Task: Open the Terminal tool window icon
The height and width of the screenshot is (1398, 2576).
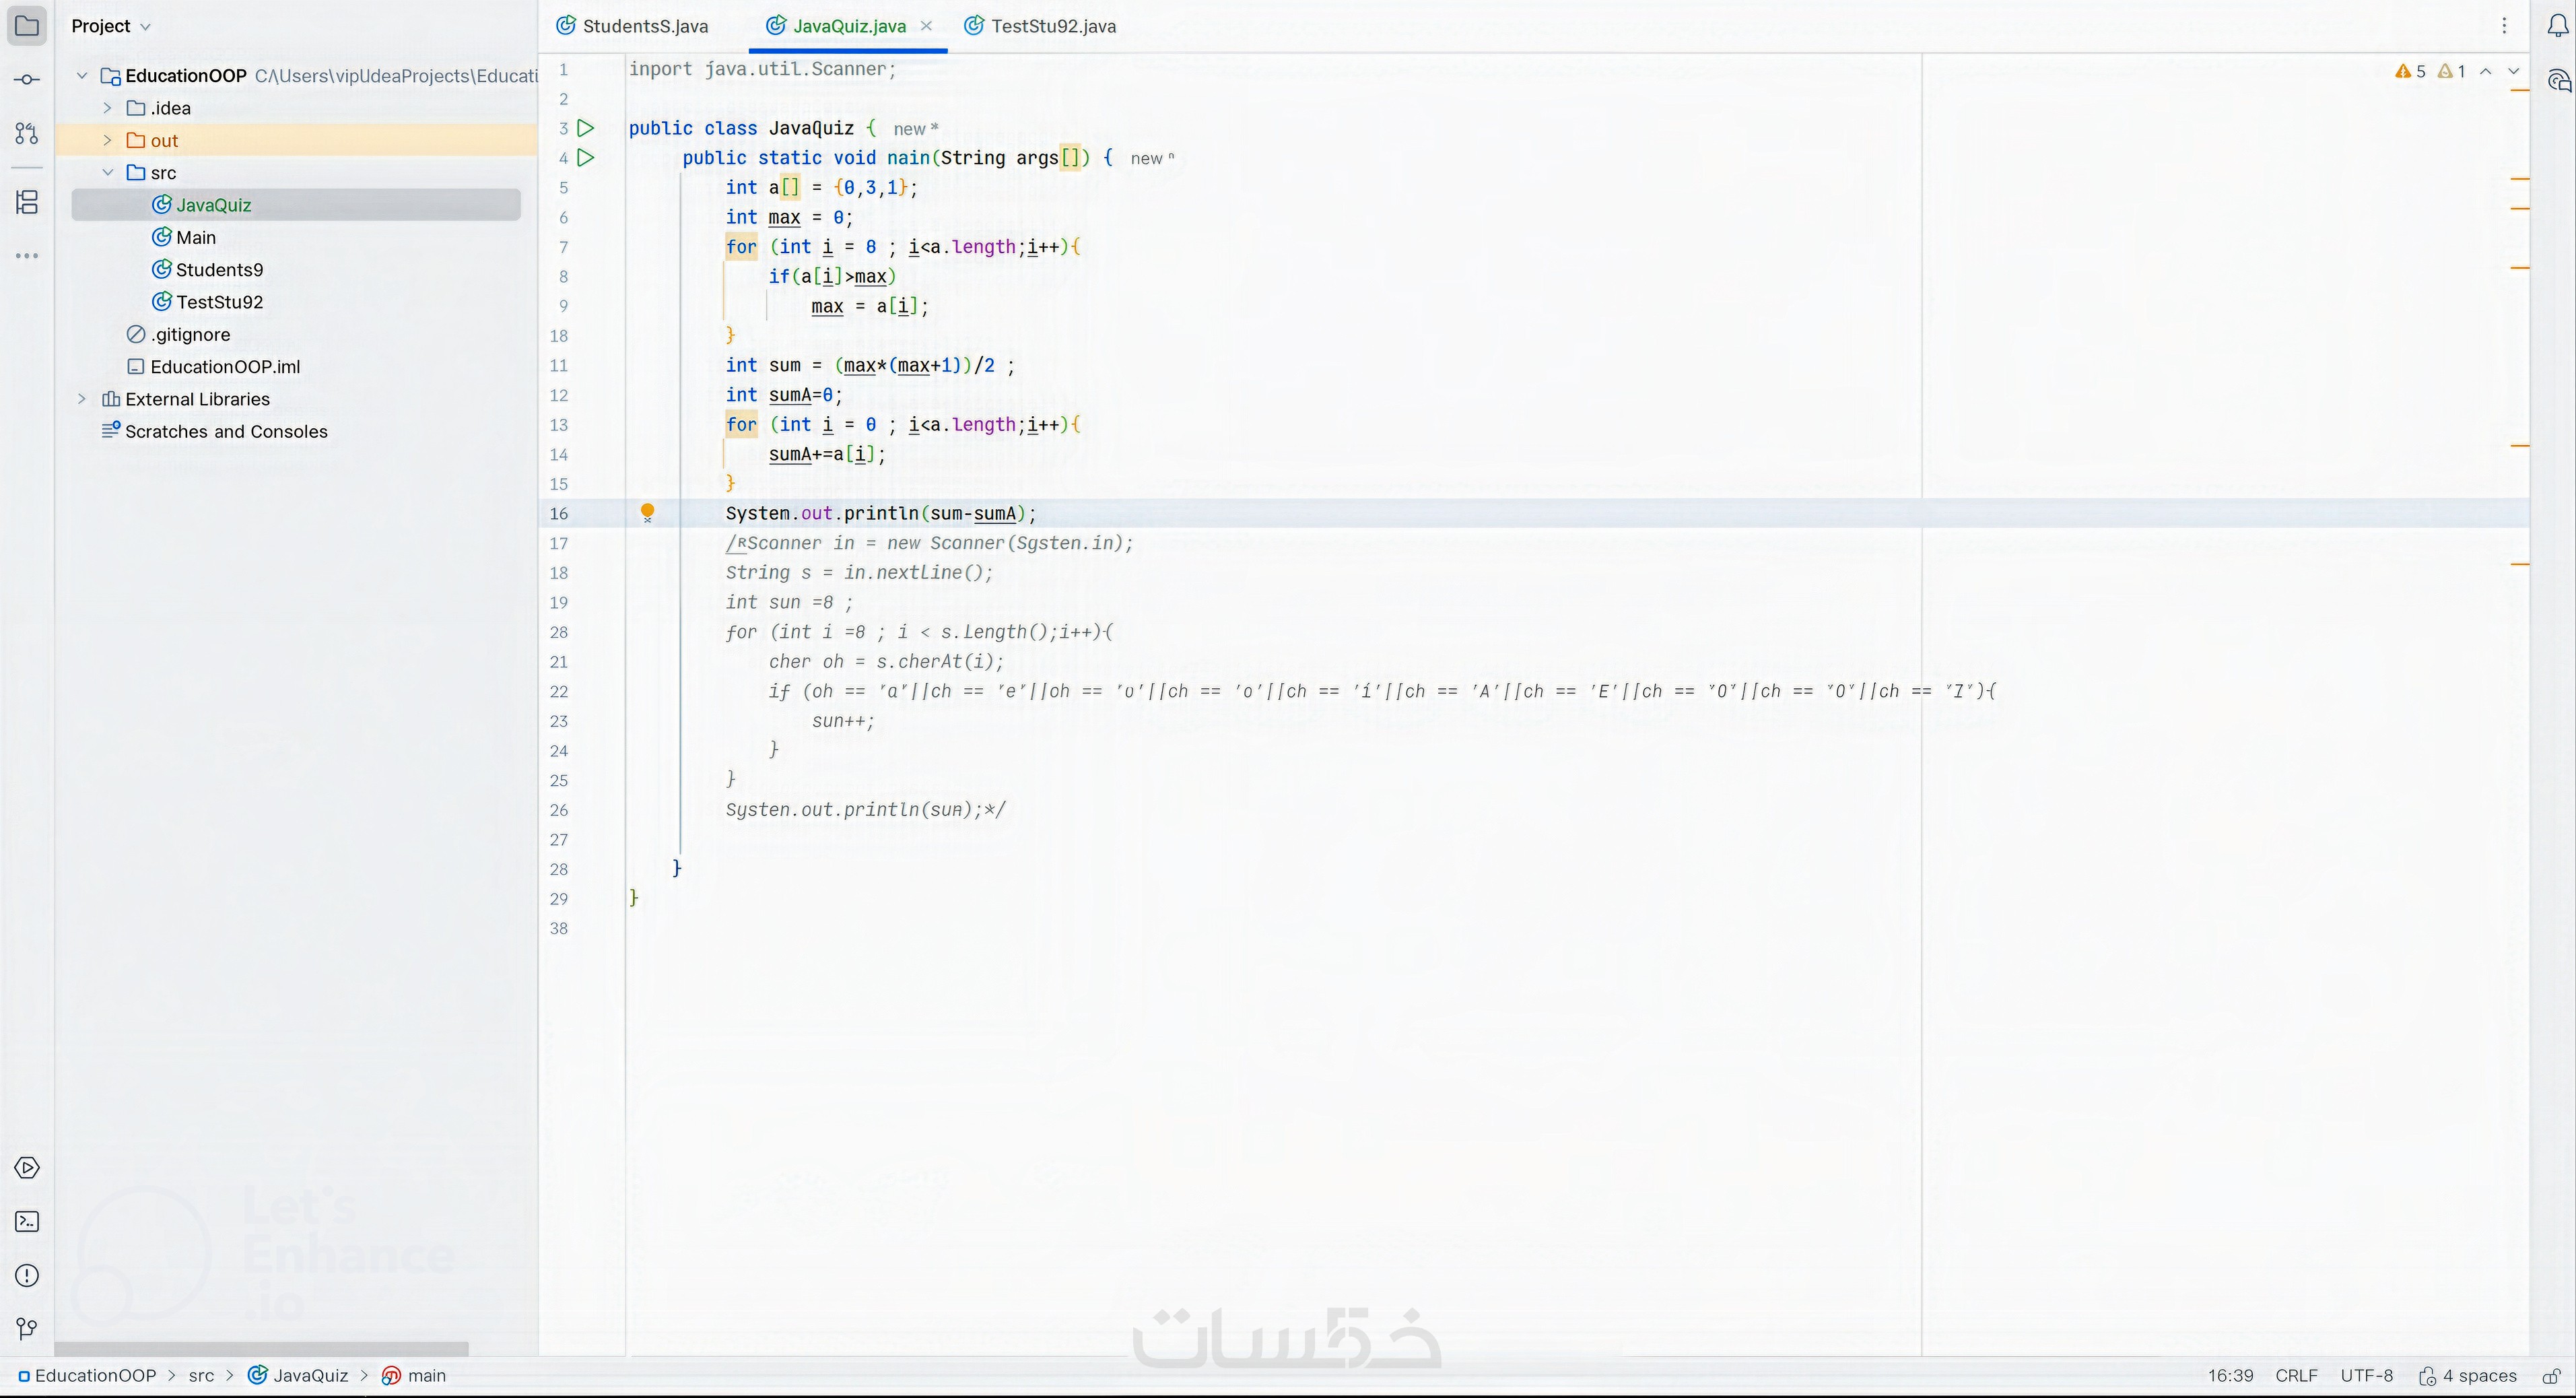Action: pos(27,1222)
